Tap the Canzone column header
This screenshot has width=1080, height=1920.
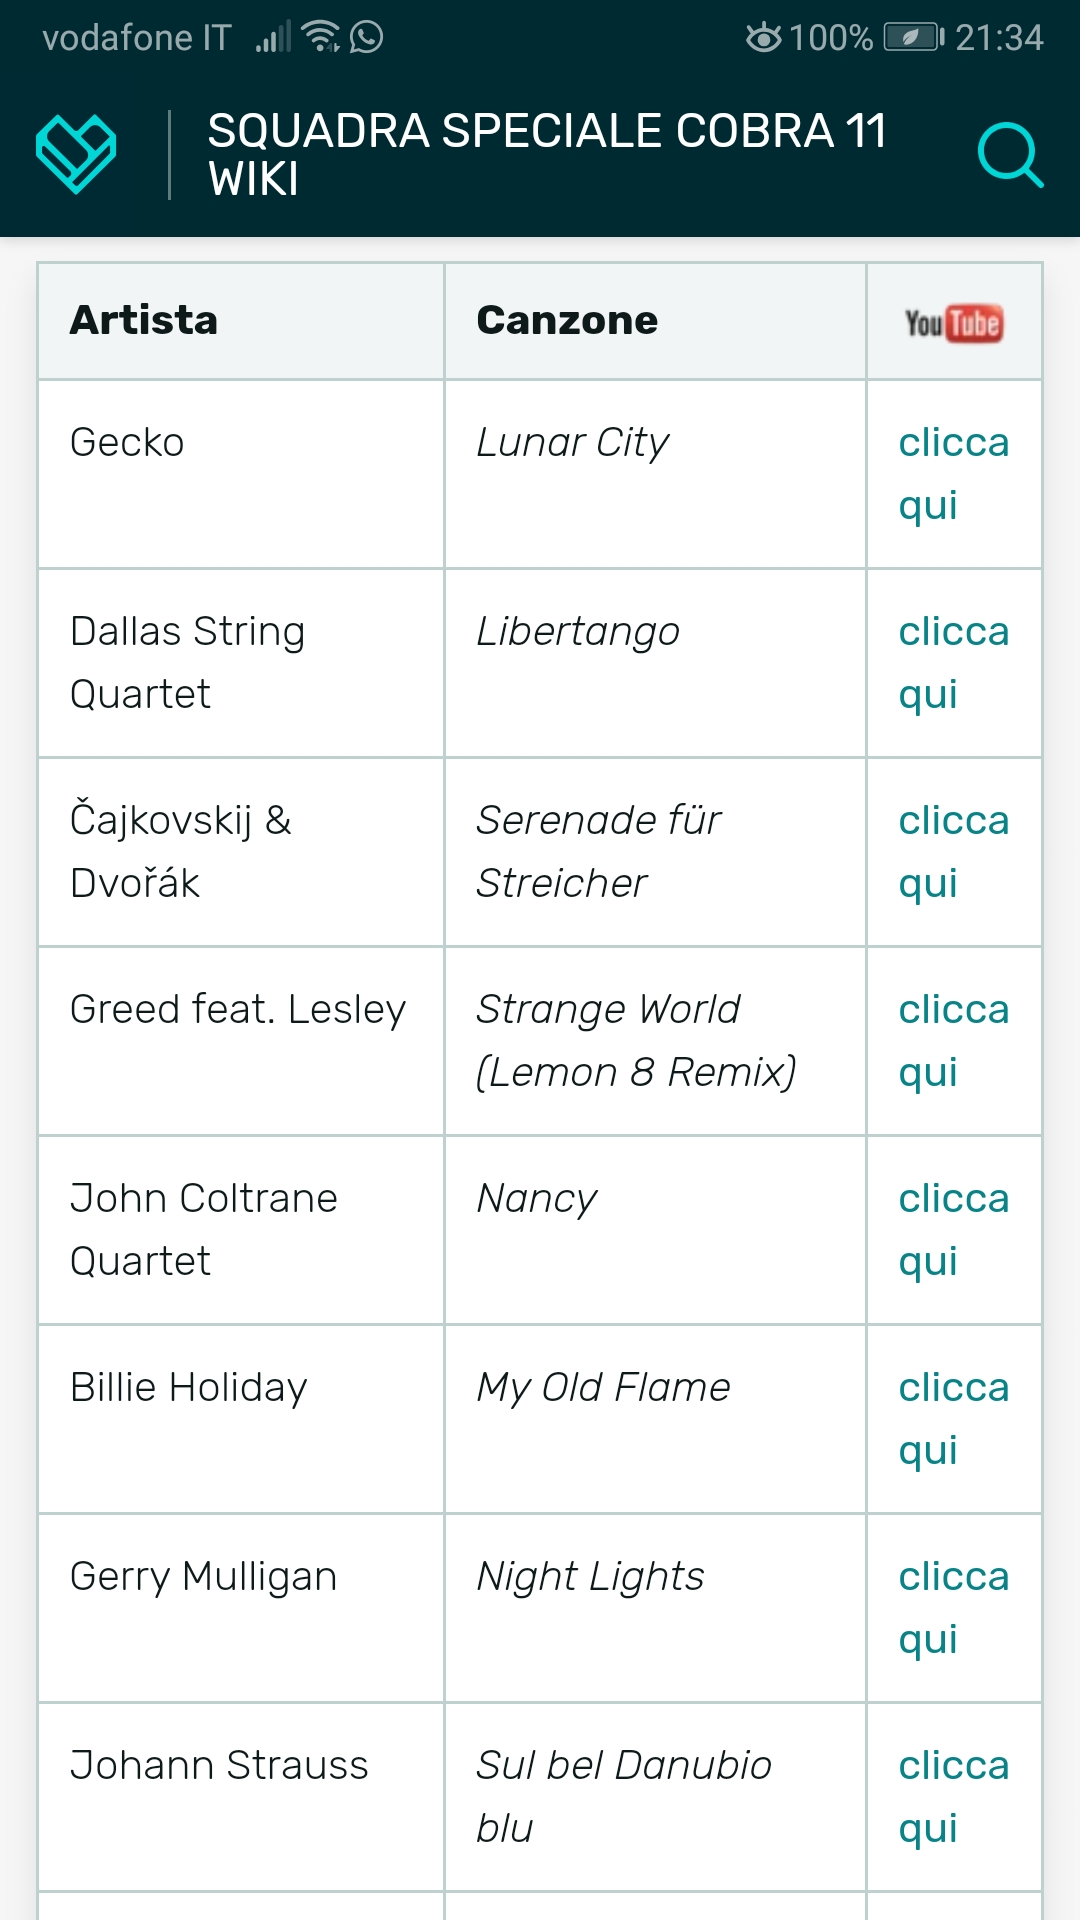(567, 321)
